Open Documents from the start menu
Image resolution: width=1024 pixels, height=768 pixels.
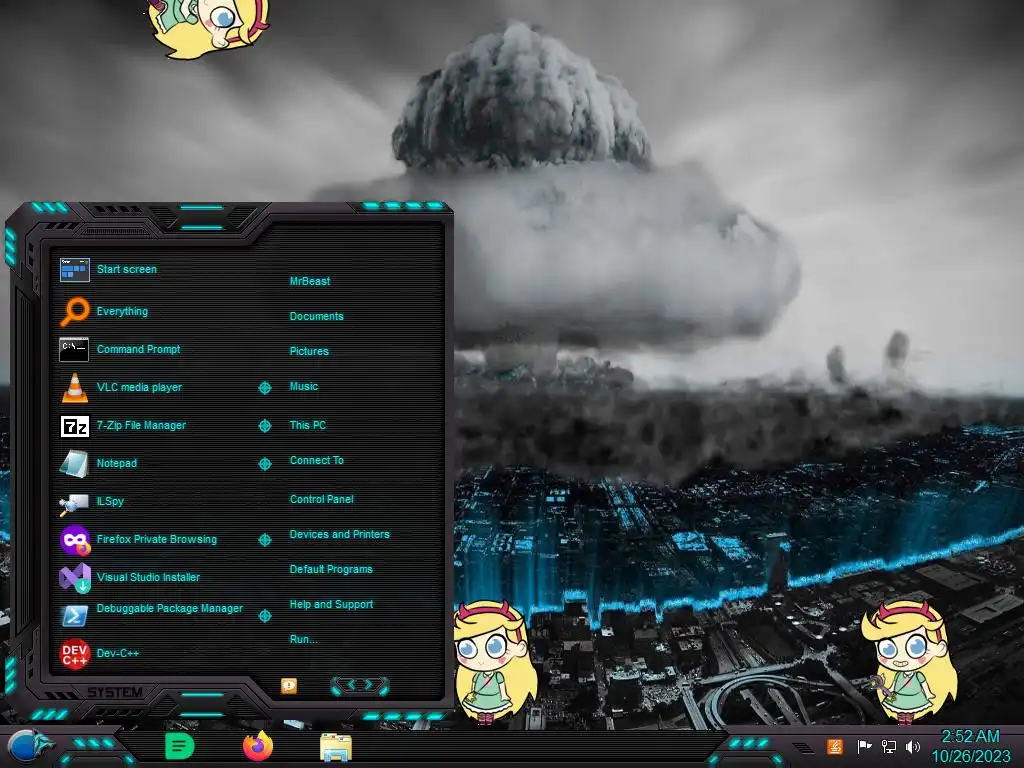[316, 316]
